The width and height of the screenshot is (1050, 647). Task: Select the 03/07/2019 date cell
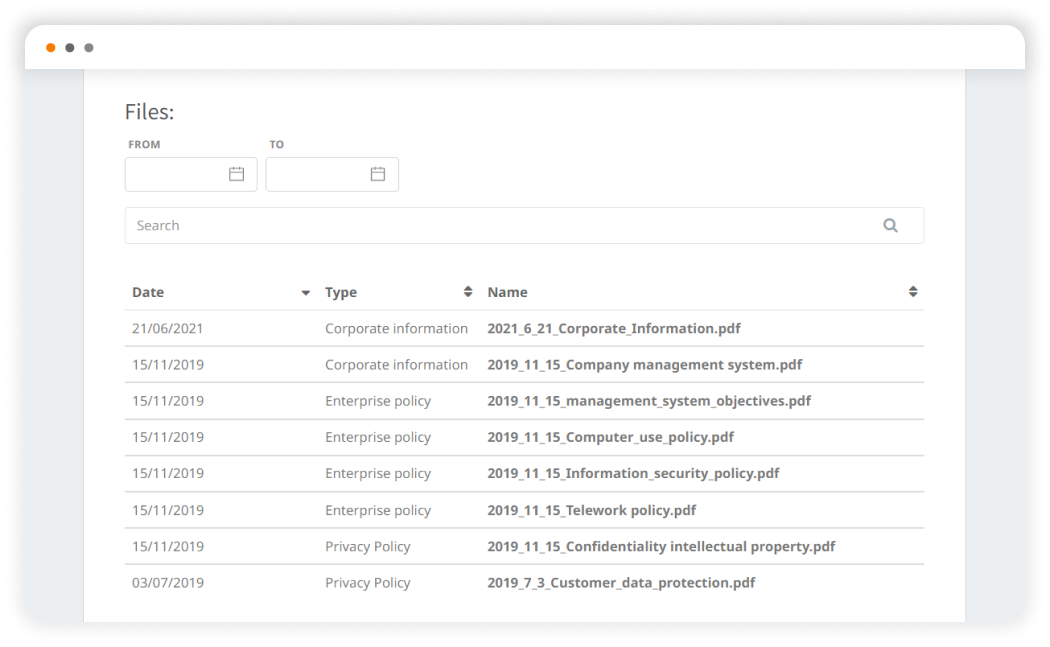coord(167,582)
